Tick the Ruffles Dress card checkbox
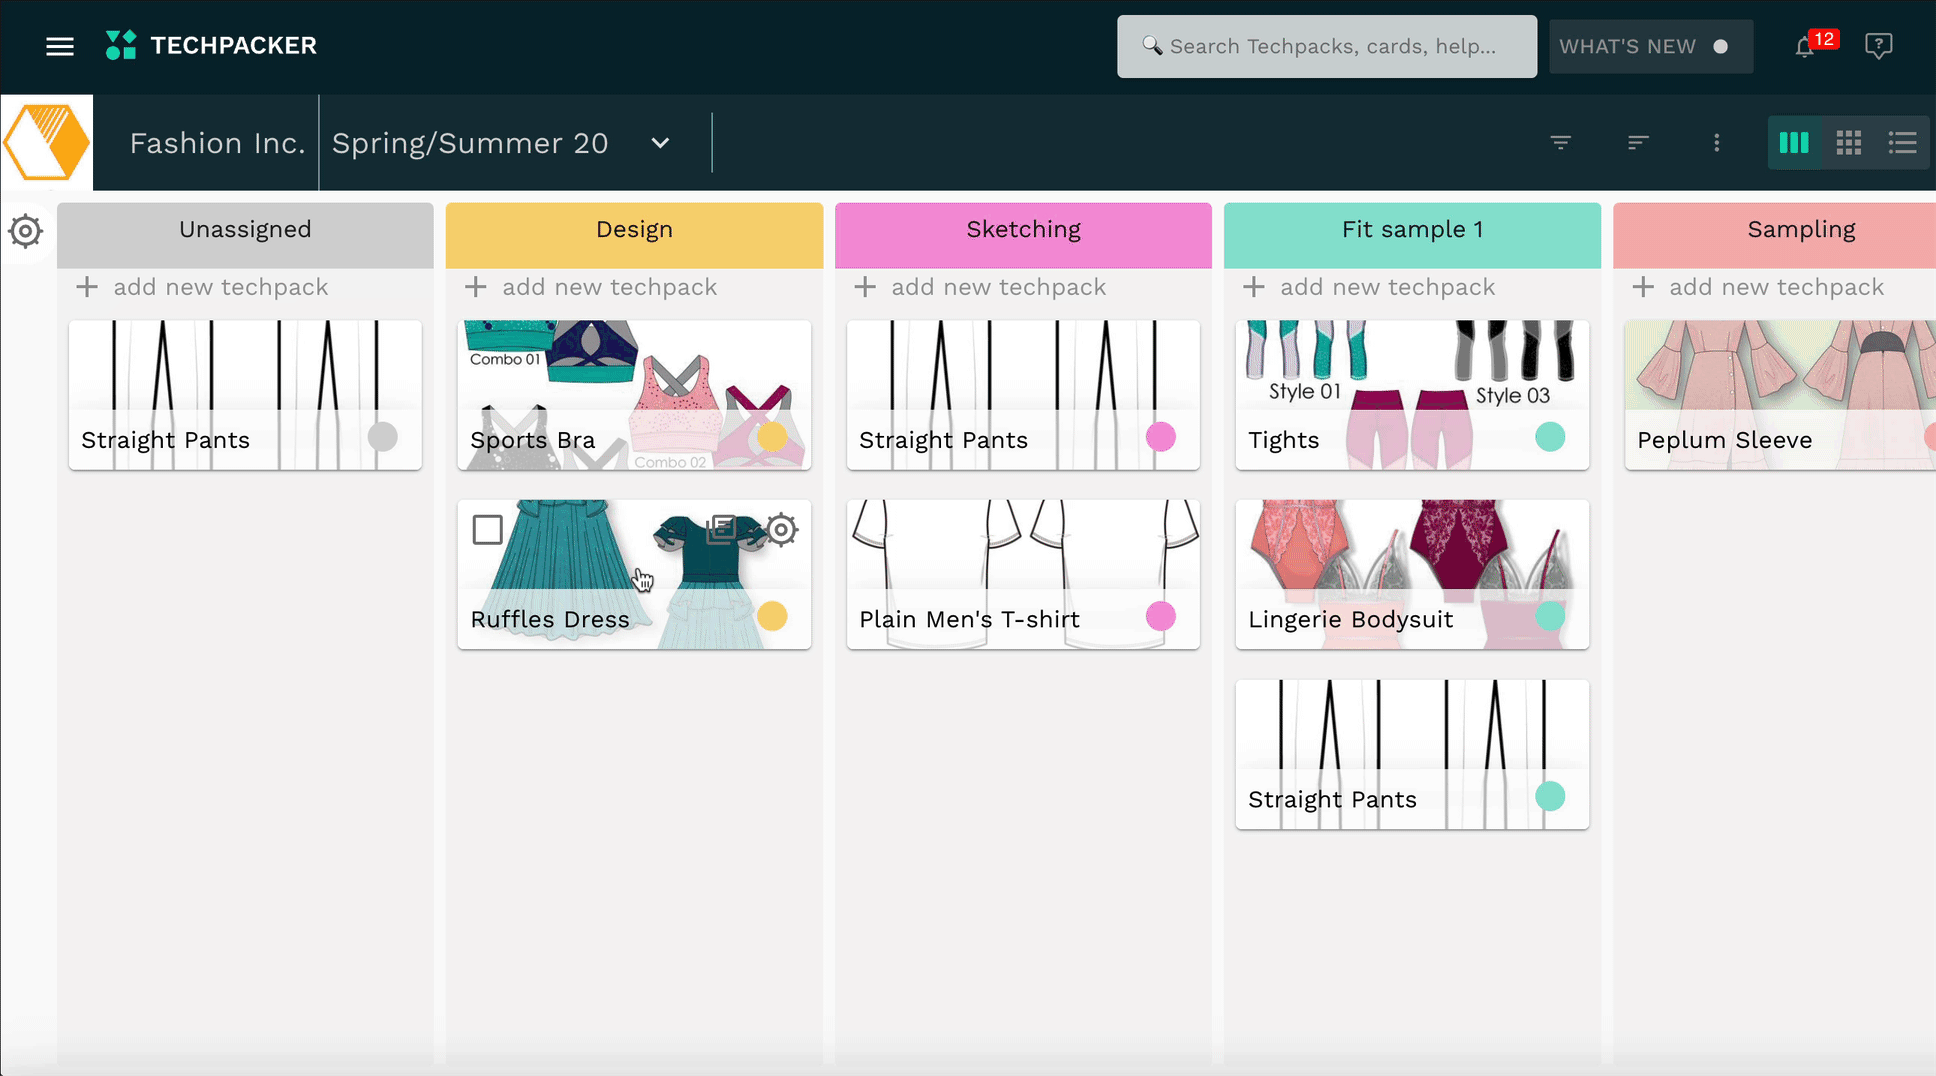Screen dimensions: 1936x1076 488,529
